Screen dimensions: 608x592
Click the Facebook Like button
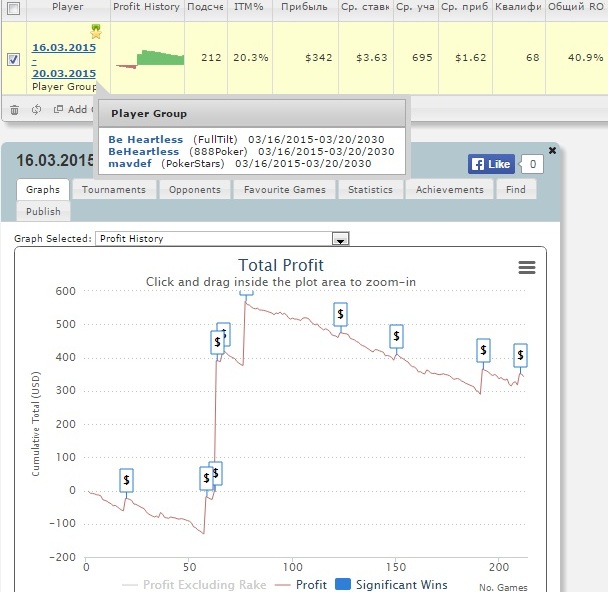[491, 164]
